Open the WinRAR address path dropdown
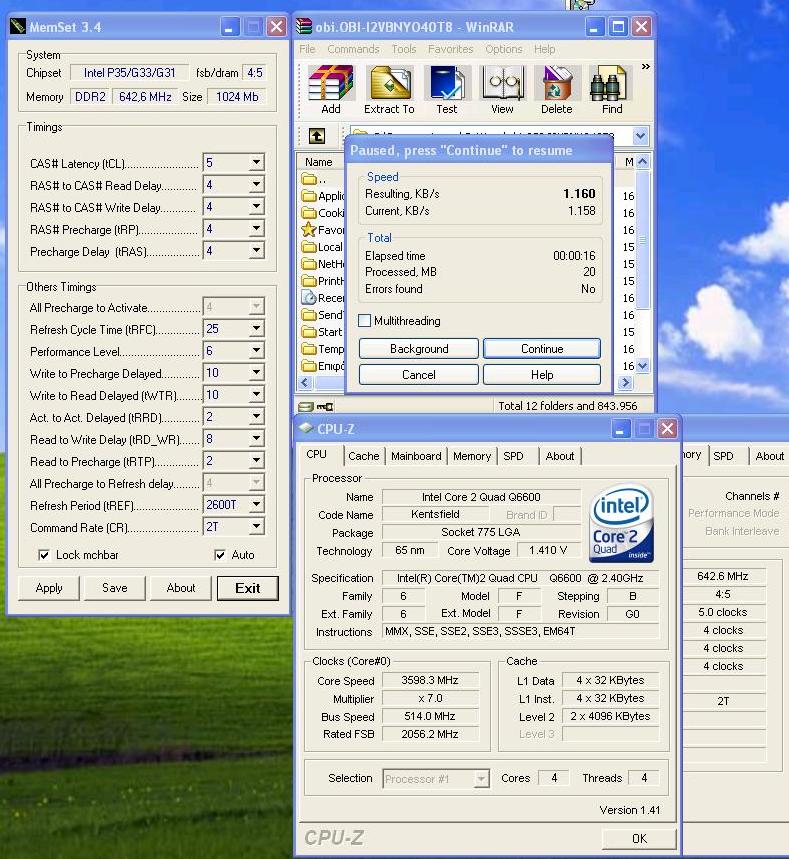The image size is (789, 859). coord(641,135)
